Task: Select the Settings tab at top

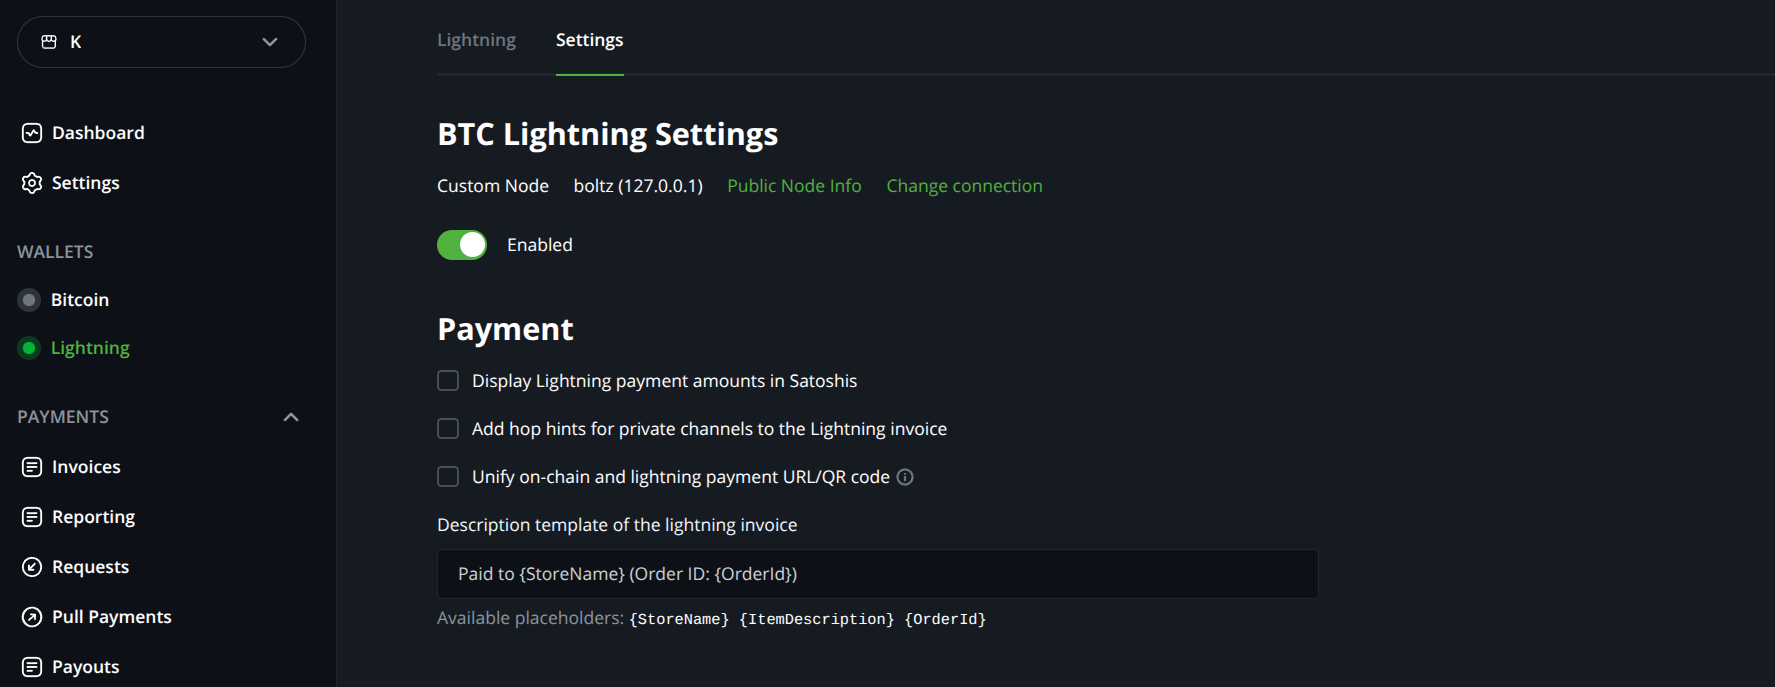Action: click(x=589, y=40)
